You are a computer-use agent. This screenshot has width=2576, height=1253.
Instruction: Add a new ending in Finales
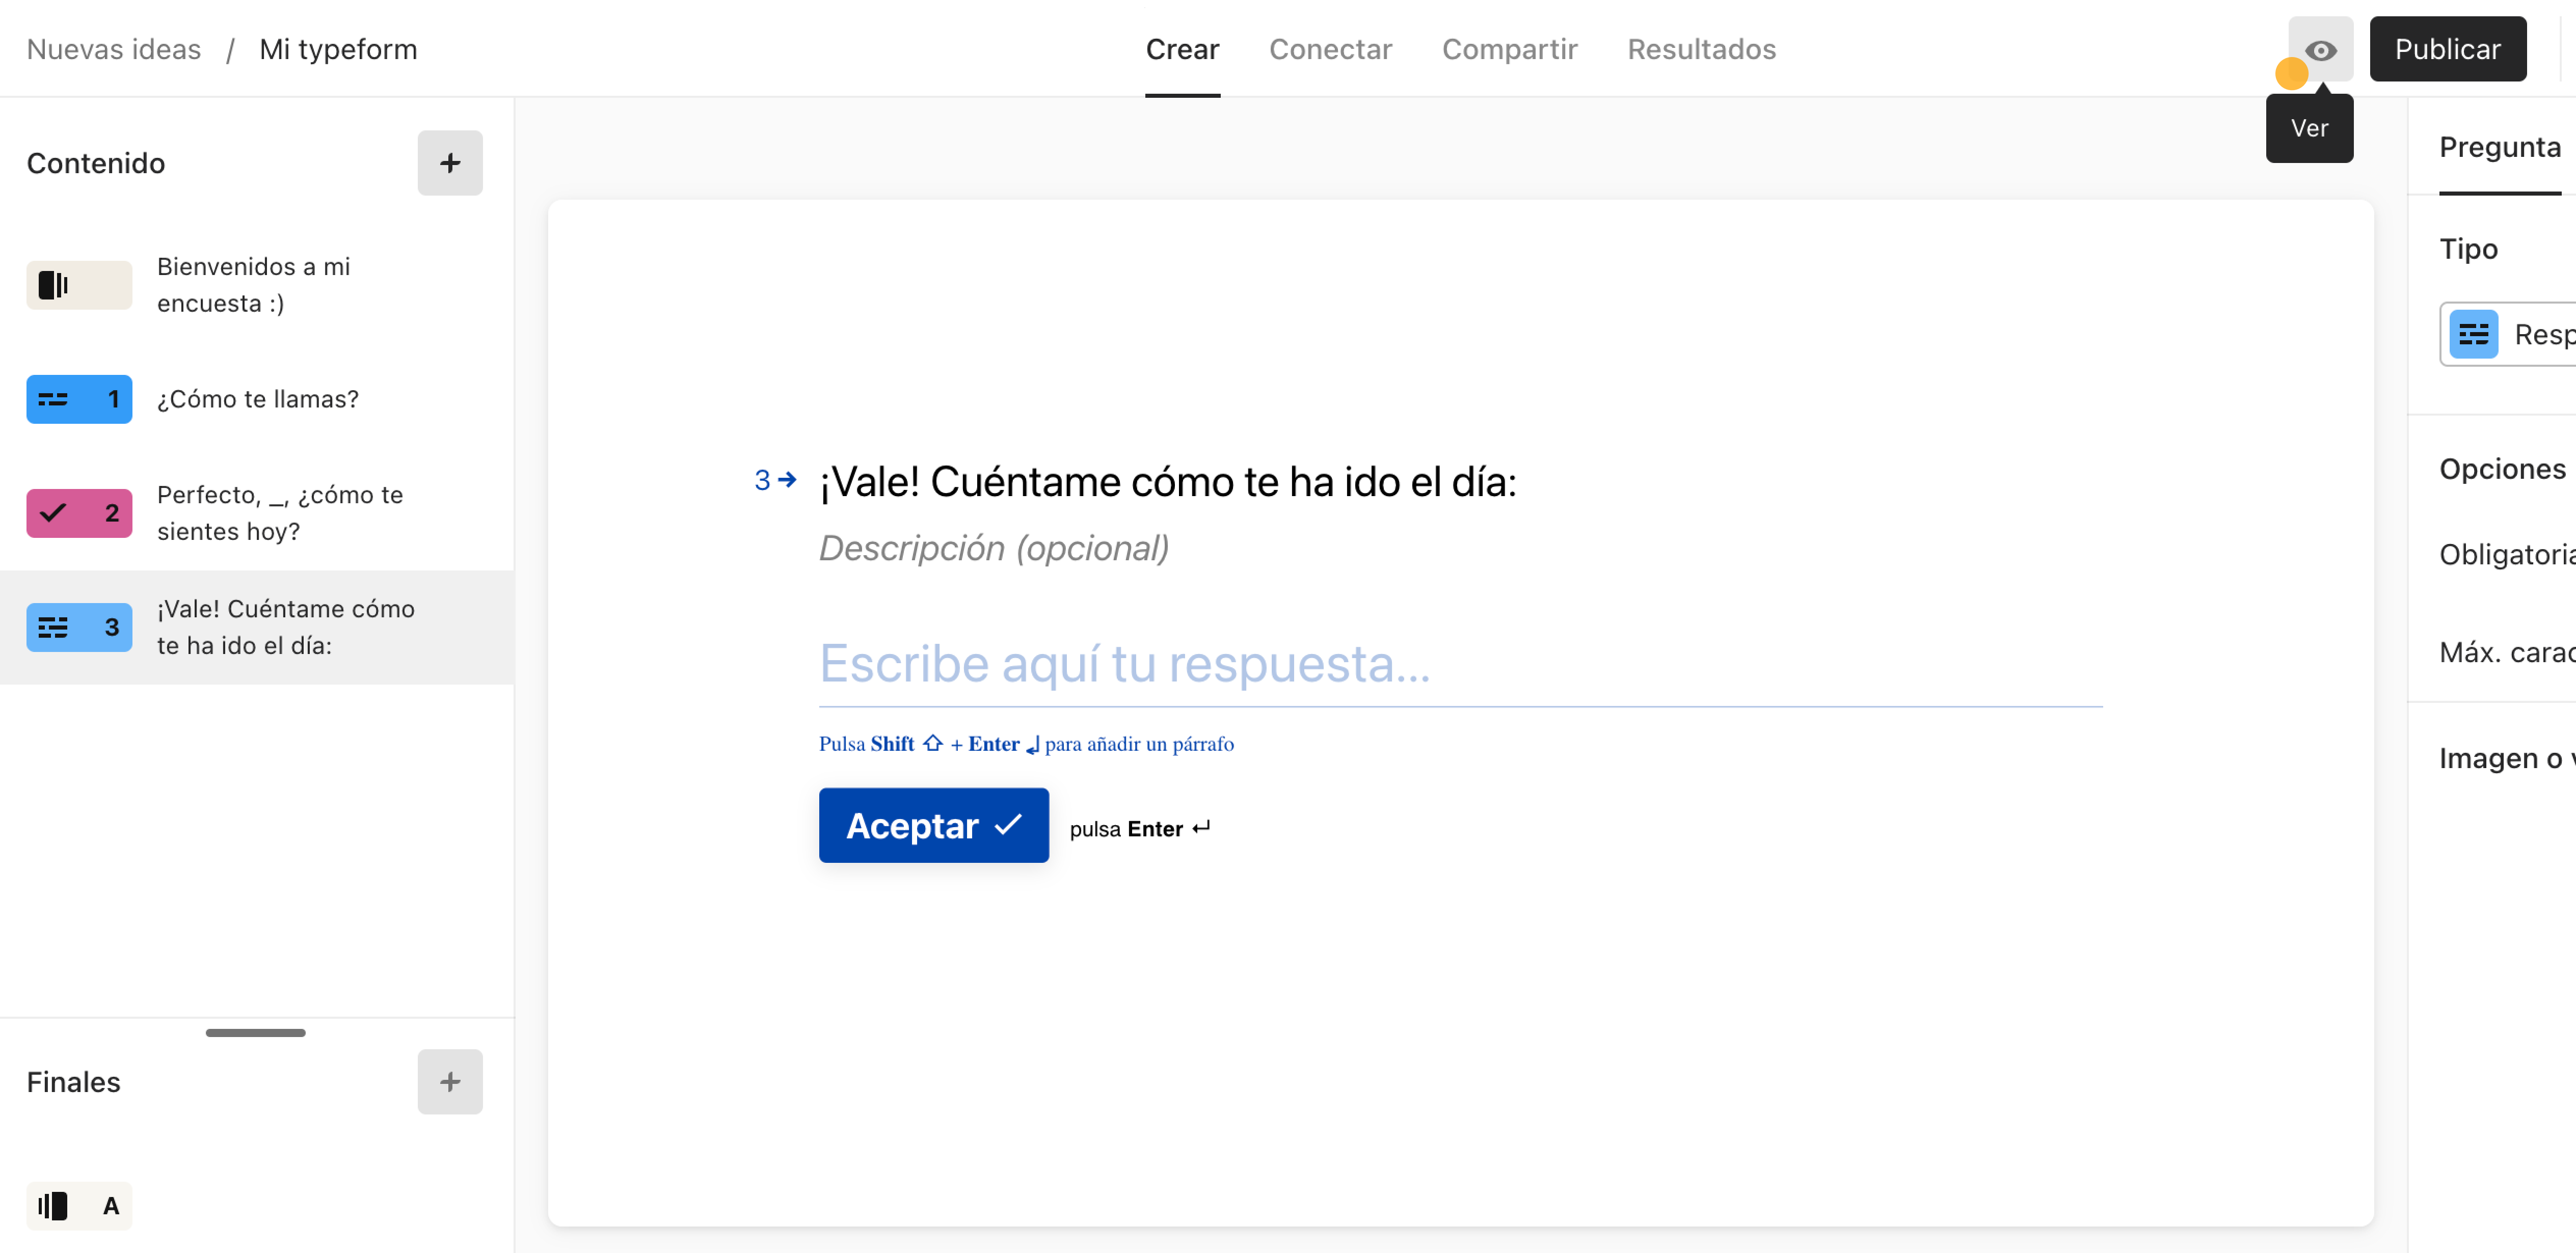[450, 1082]
